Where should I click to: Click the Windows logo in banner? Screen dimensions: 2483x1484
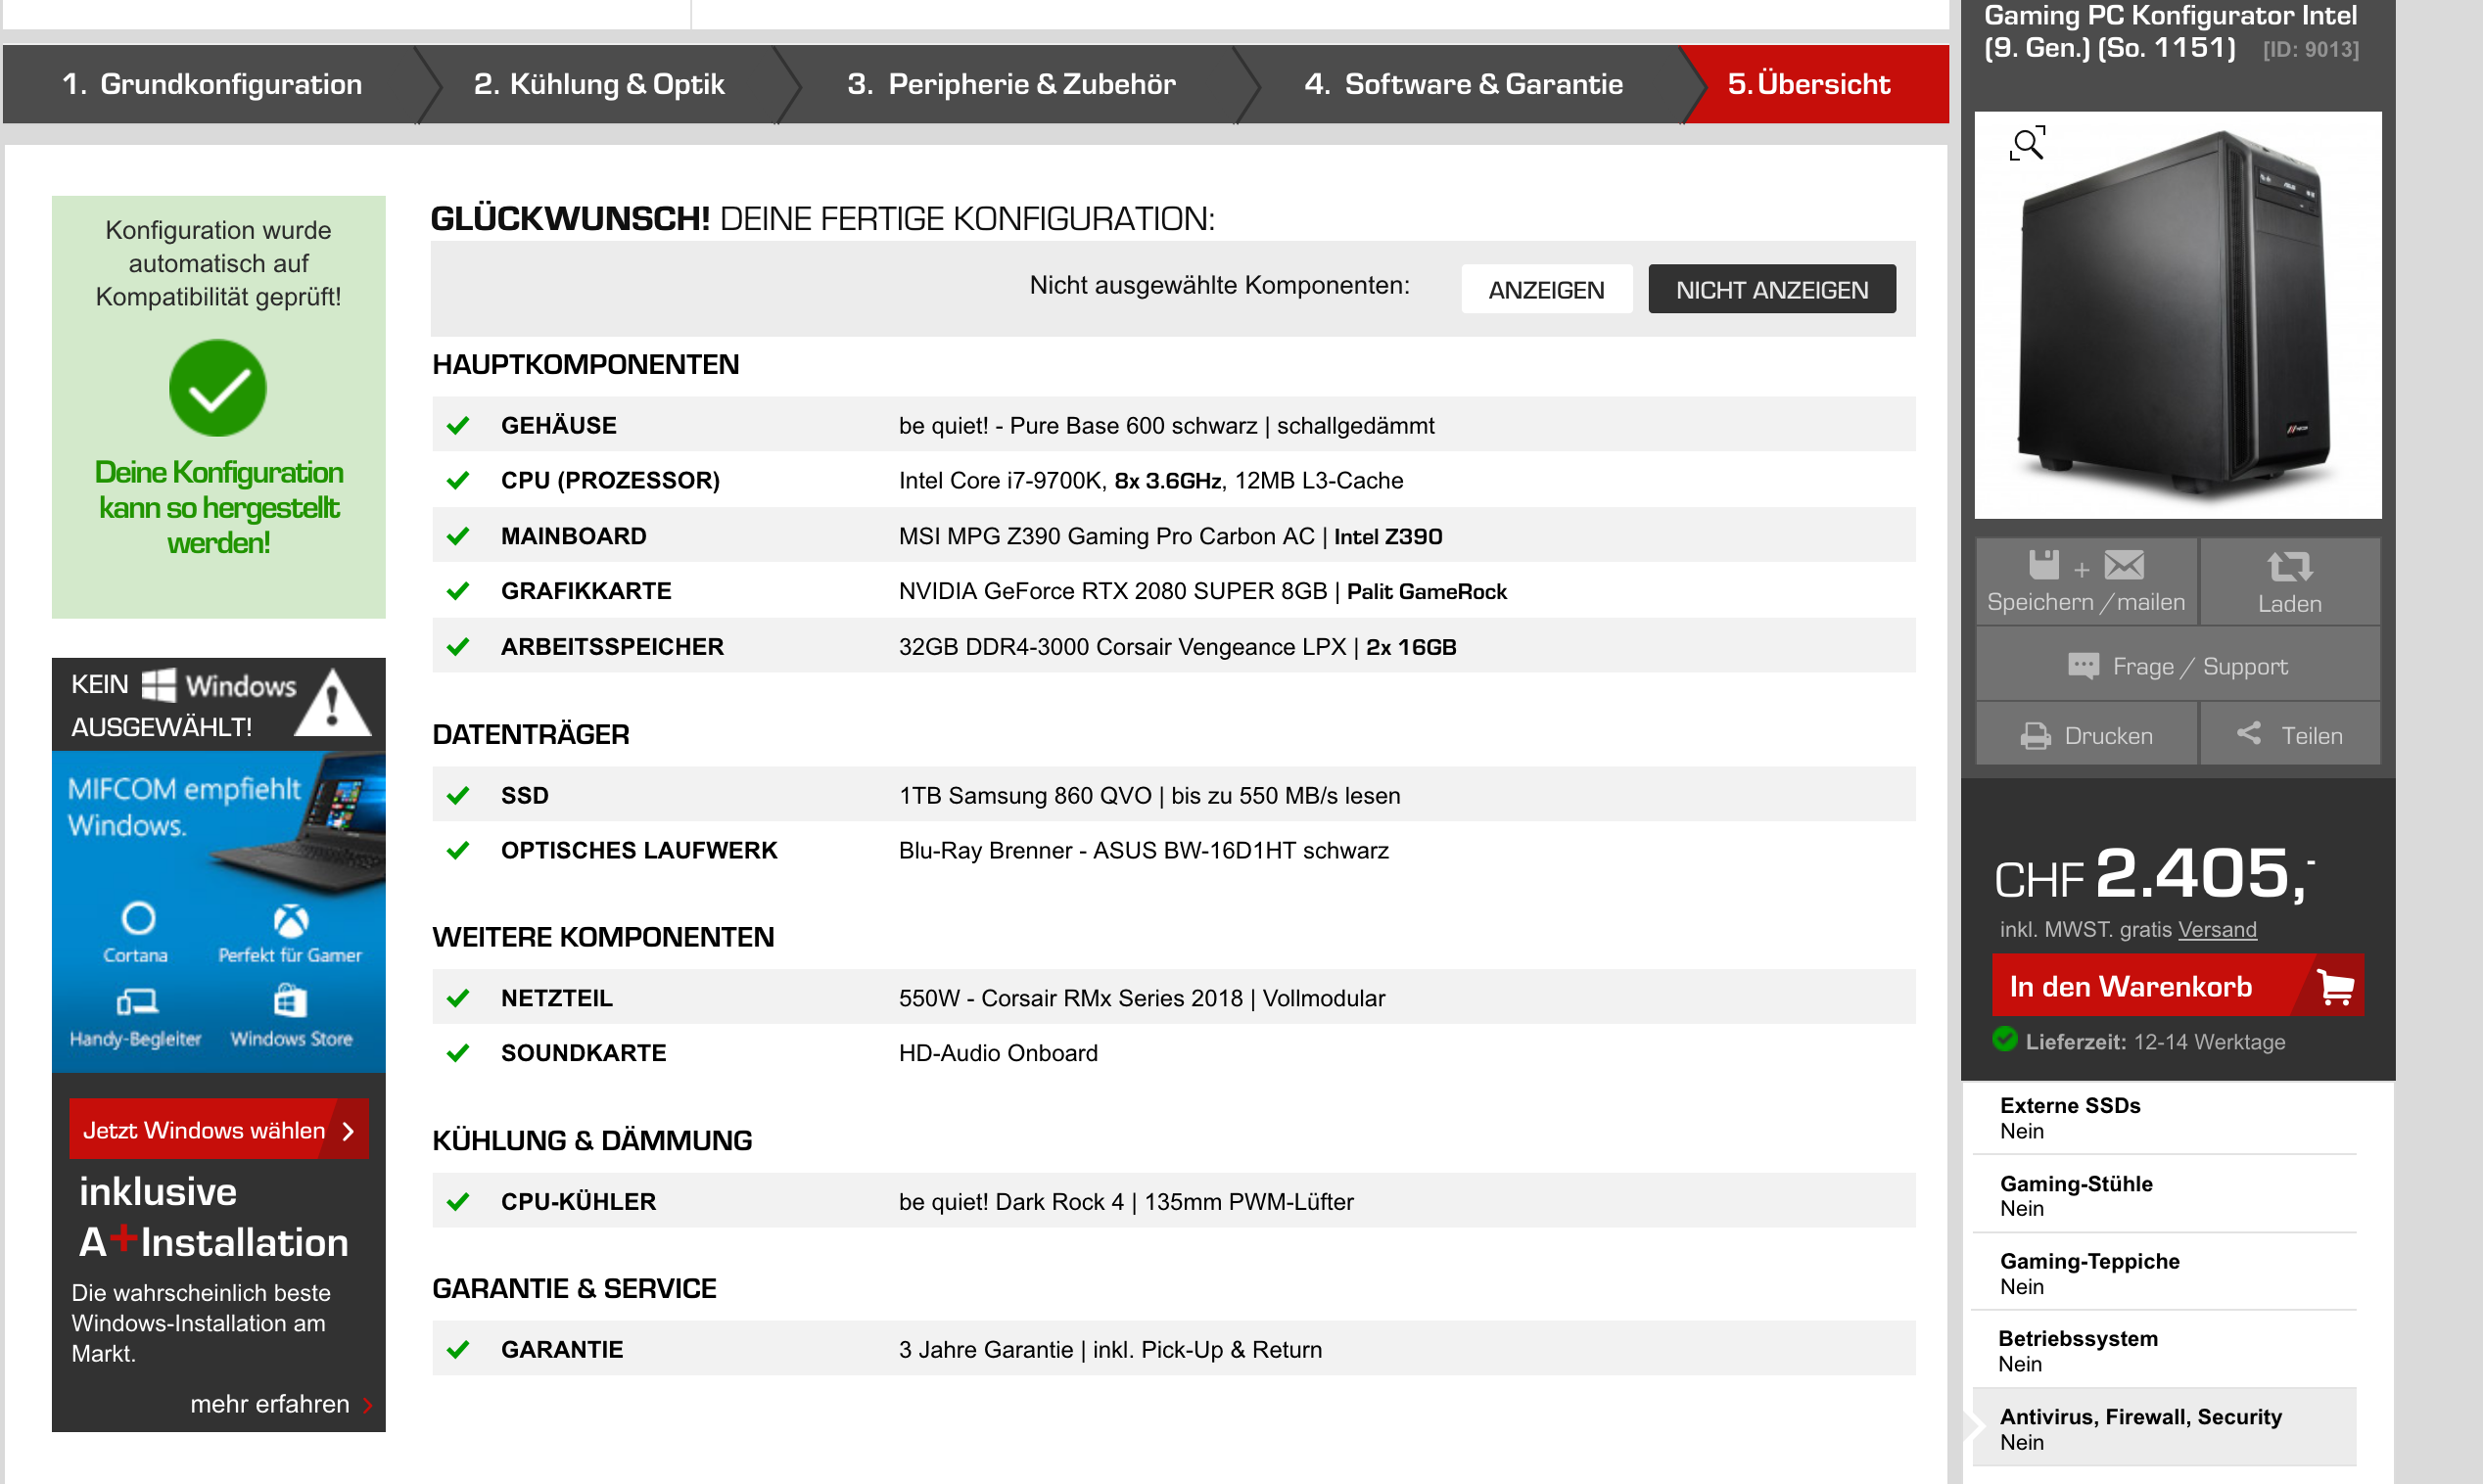coord(159,685)
